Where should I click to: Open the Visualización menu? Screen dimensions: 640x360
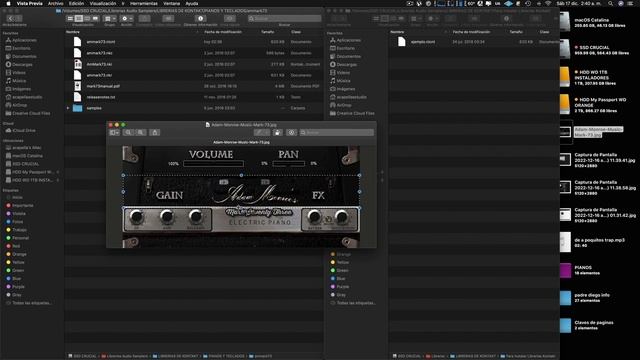(x=102, y=3)
